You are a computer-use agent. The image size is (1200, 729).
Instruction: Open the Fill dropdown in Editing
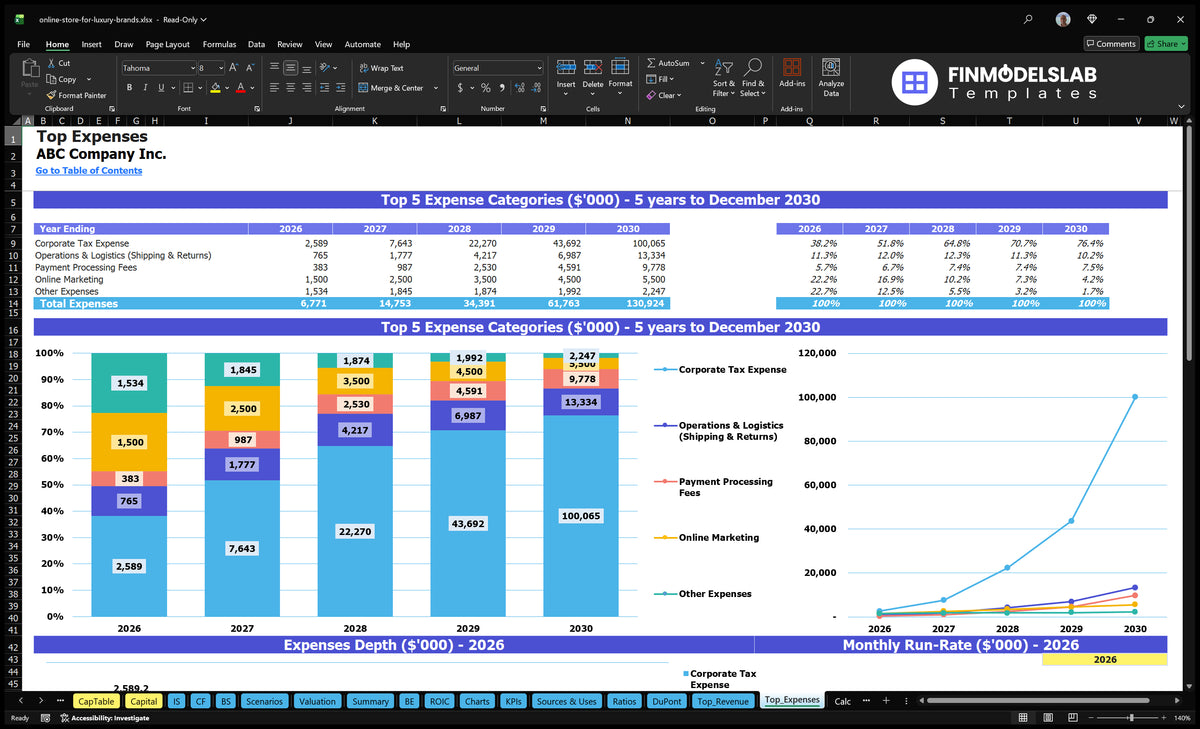[661, 79]
